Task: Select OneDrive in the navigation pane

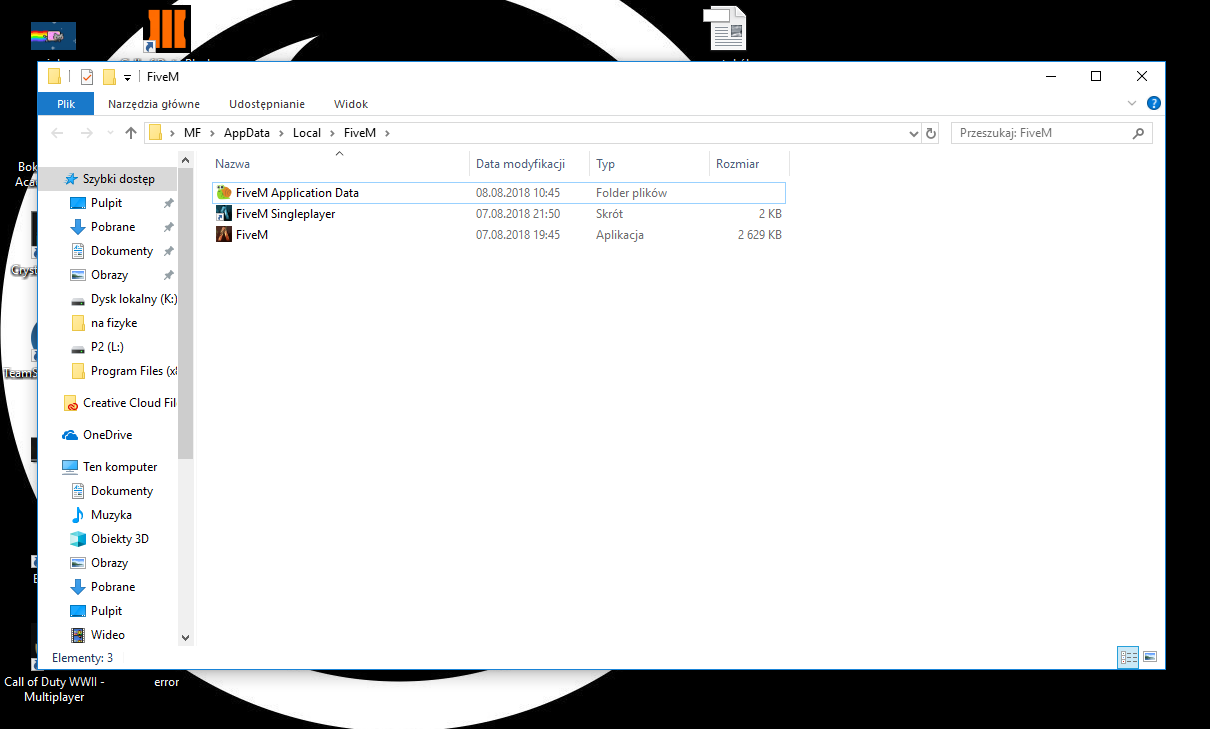Action: pos(107,435)
